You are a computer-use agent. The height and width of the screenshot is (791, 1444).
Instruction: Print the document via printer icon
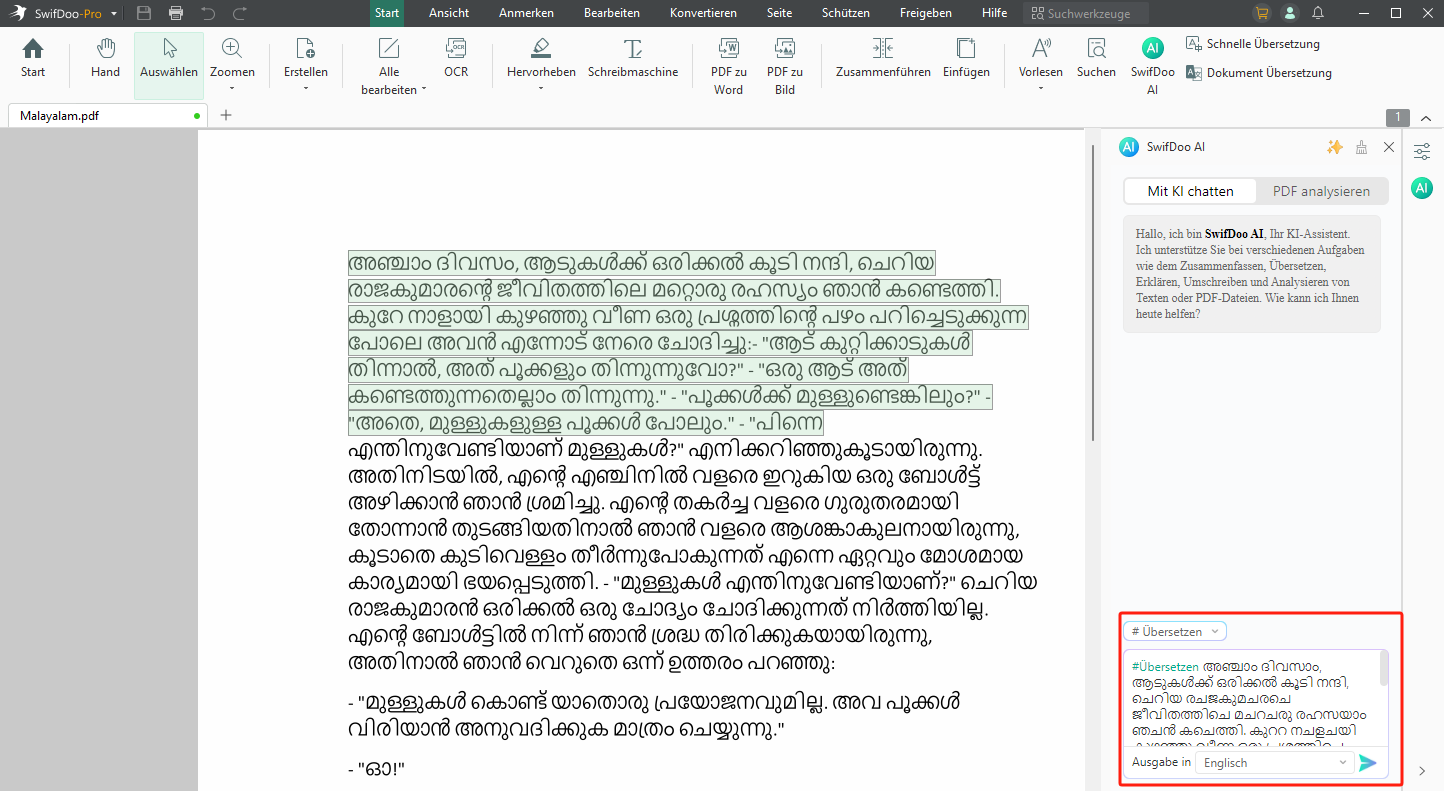176,13
